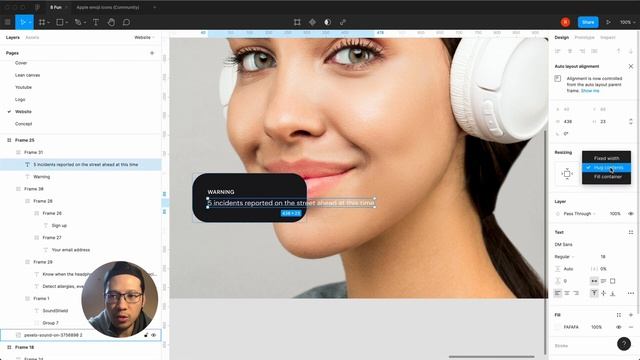The height and width of the screenshot is (360, 640).
Task: Toggle auto height text resizing
Action: pos(603,281)
